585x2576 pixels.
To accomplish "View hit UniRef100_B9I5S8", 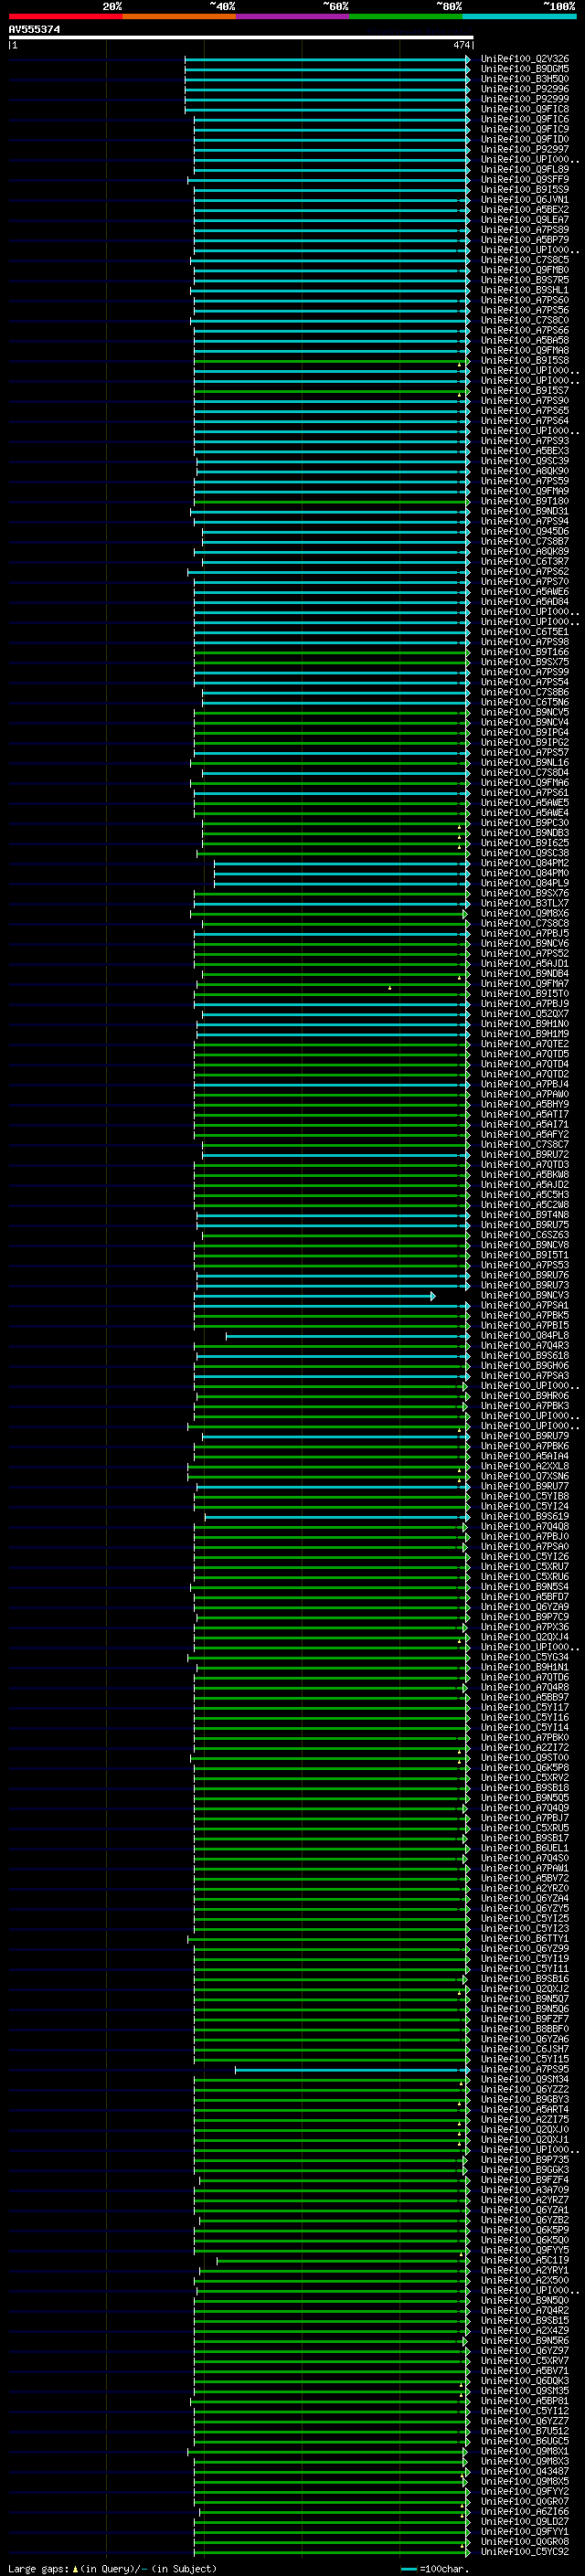I will 524,361.
